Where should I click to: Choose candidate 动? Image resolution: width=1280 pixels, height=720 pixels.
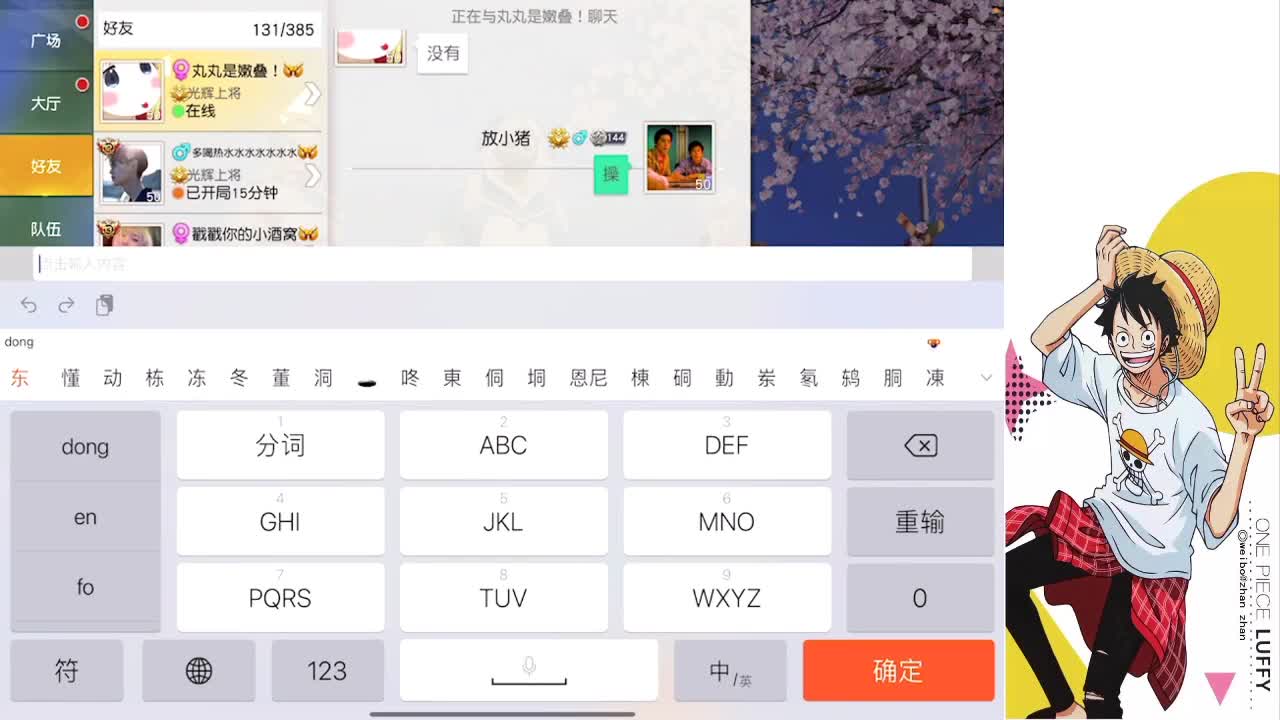click(x=113, y=378)
